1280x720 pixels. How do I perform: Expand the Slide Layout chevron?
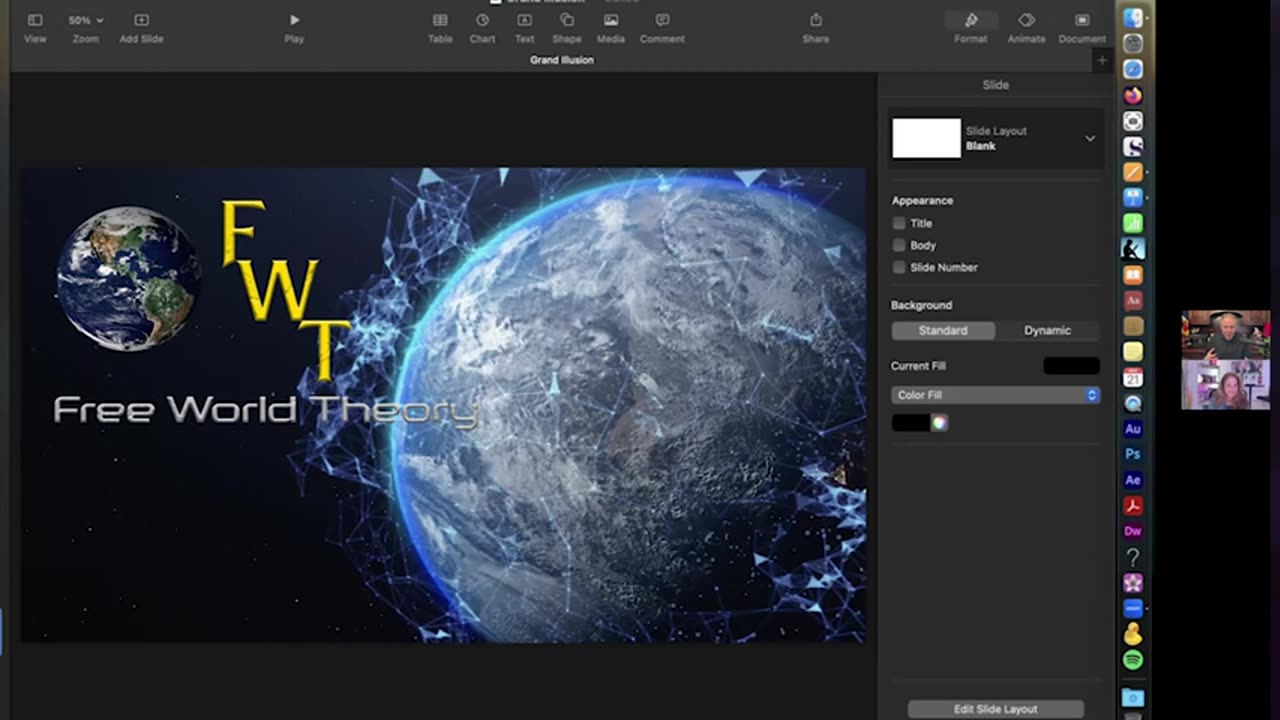pos(1090,138)
